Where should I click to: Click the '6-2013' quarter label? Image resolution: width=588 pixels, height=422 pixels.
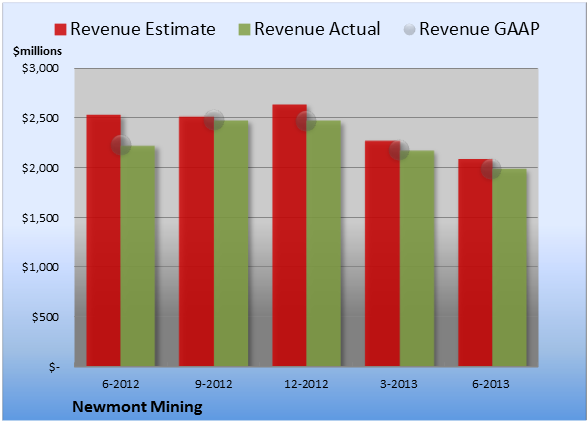point(491,384)
